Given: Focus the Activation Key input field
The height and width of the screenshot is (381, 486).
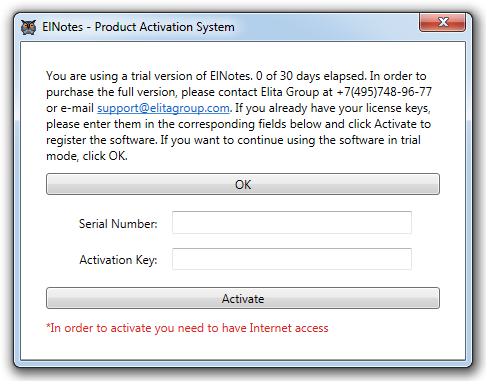Looking at the screenshot, I should 292,259.
